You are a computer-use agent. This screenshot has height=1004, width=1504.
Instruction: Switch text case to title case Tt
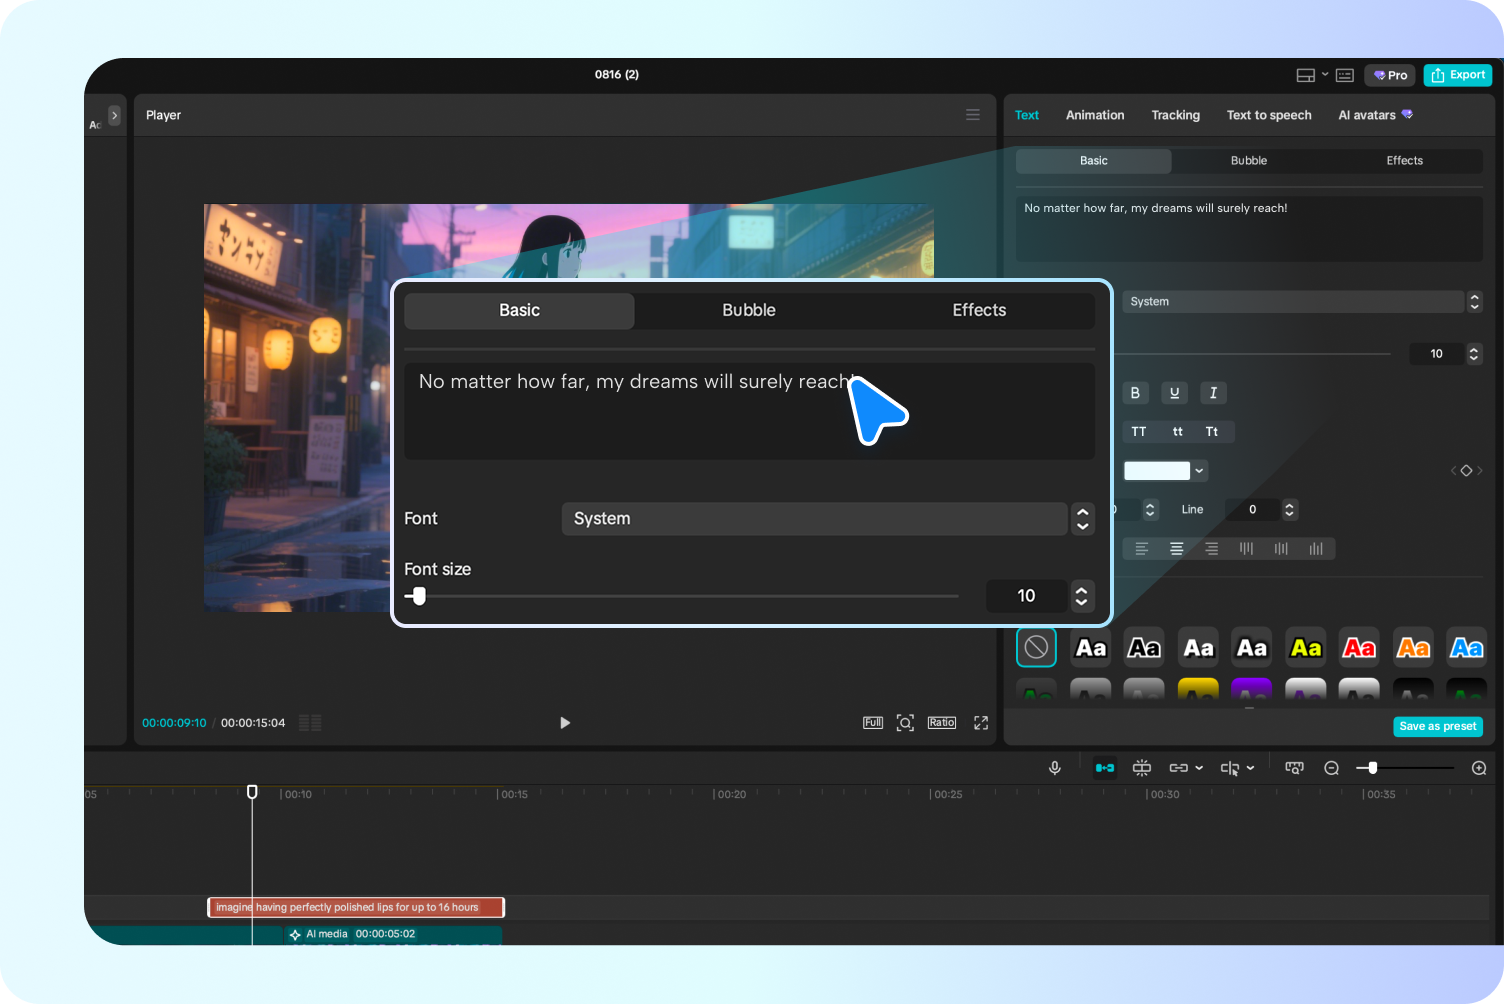(x=1212, y=432)
